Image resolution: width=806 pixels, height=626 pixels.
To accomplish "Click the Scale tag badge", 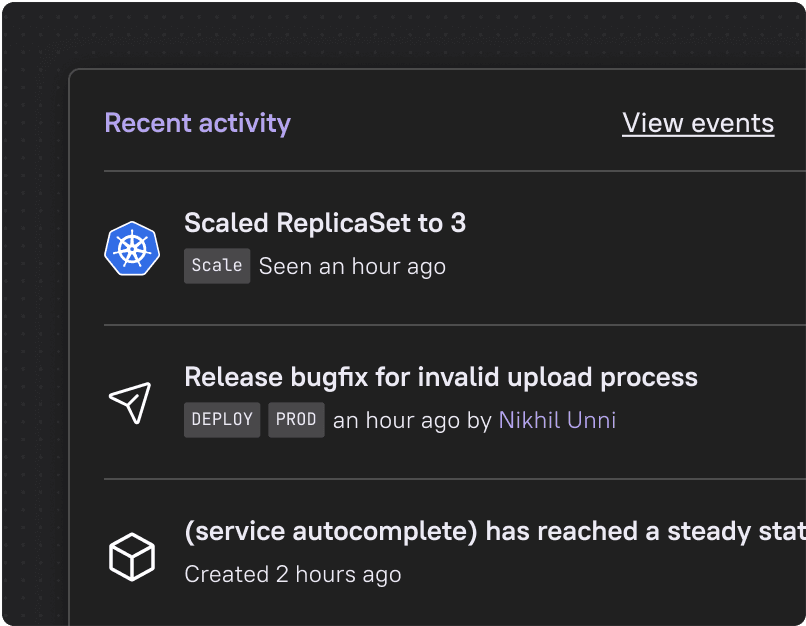I will coord(217,266).
